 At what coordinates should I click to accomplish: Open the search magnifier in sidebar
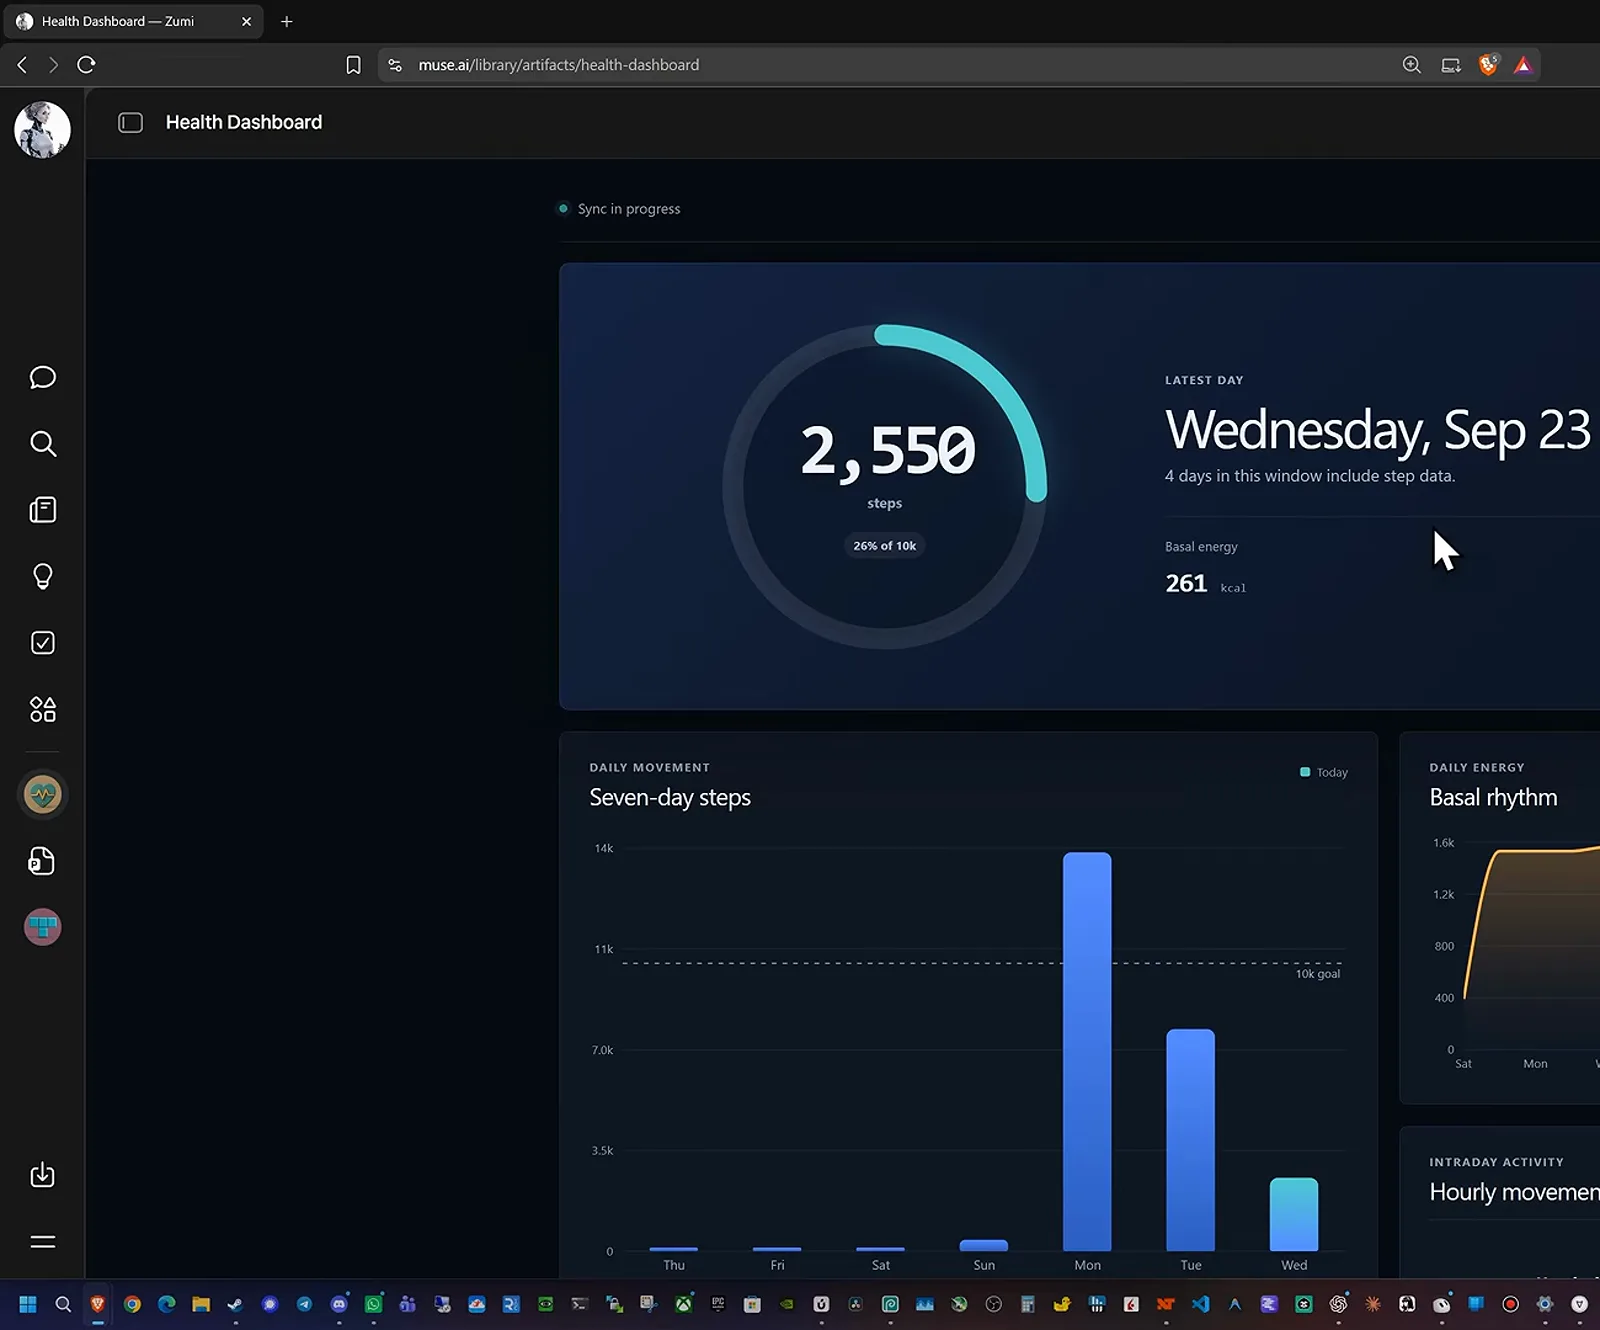click(43, 443)
